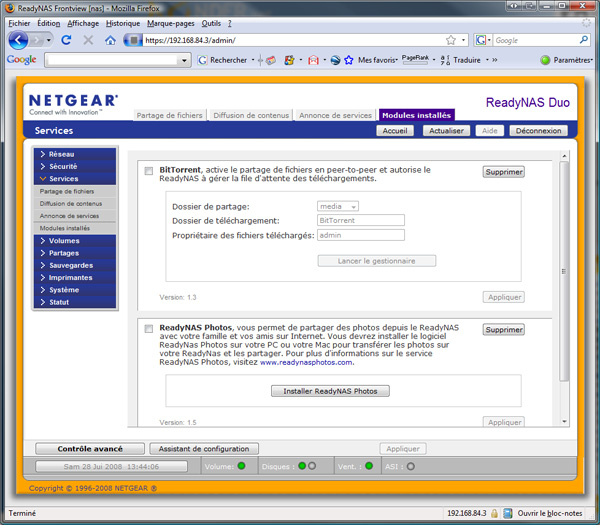This screenshot has width=600, height=525.
Task: Click the green Volume status LED
Action: [x=241, y=466]
